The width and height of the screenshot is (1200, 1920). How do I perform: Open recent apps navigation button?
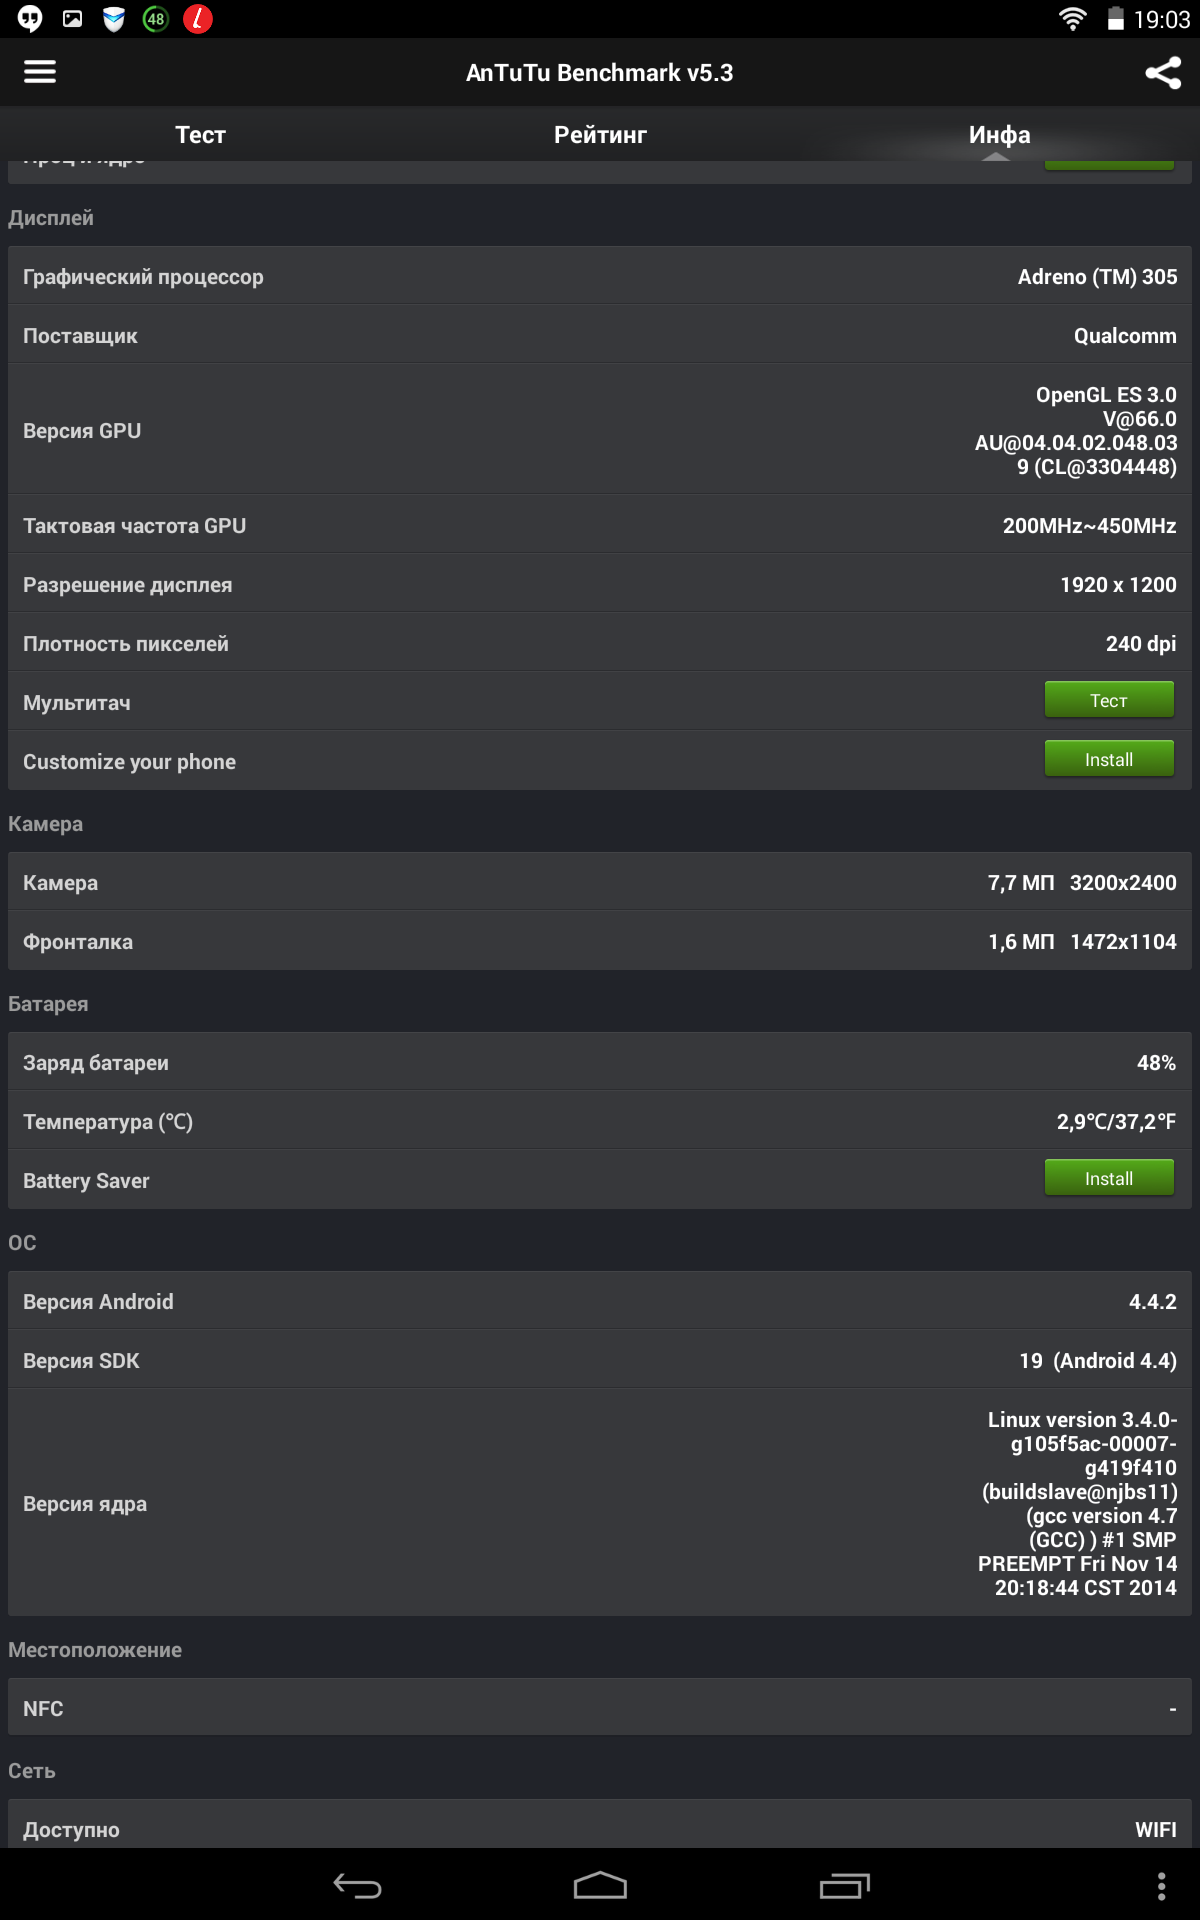click(844, 1886)
